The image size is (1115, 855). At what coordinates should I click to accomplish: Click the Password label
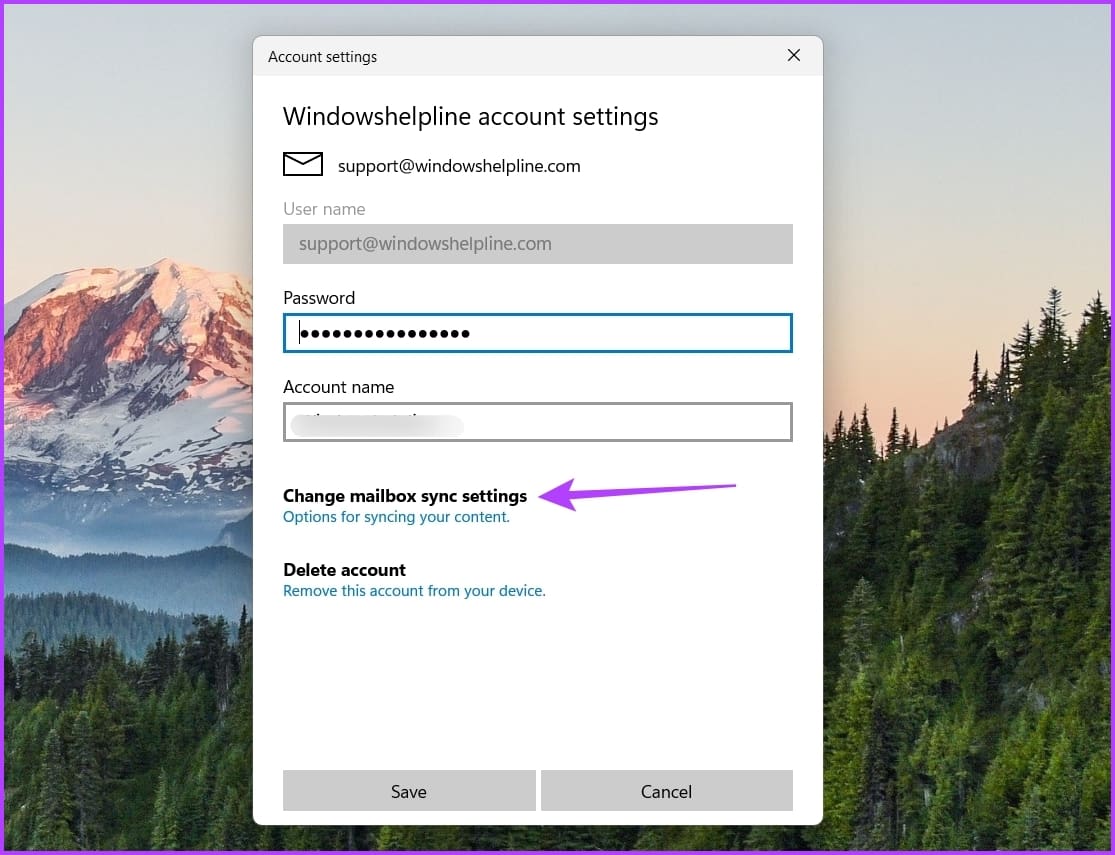[x=319, y=298]
